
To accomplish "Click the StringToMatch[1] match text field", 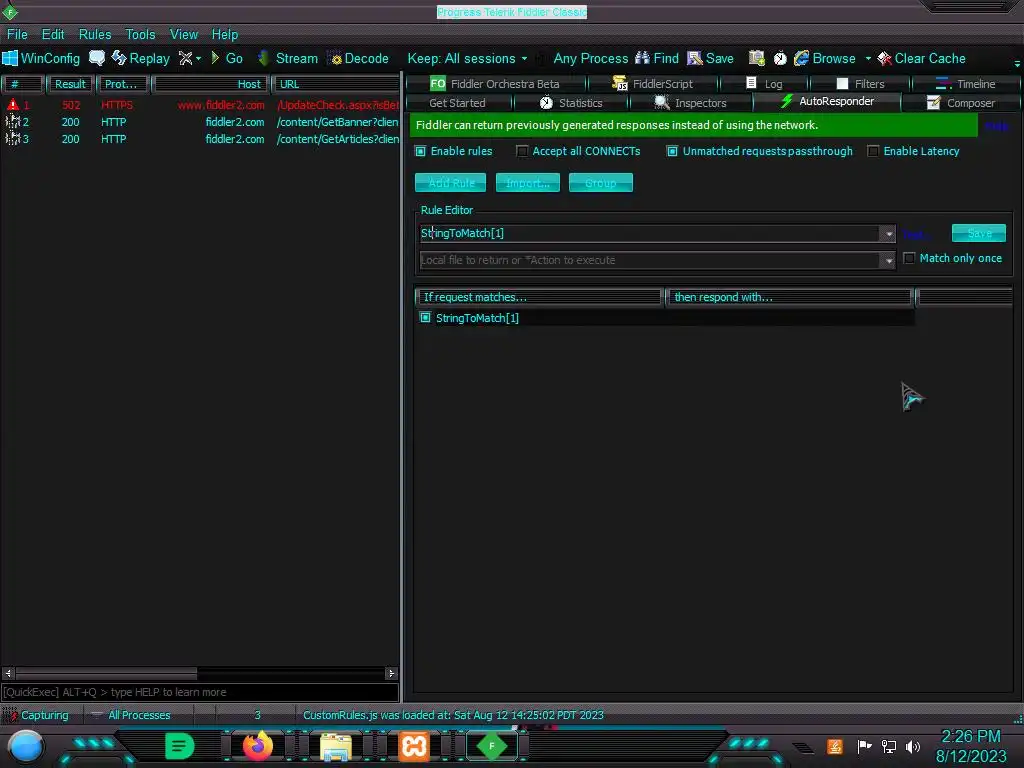I will point(650,233).
